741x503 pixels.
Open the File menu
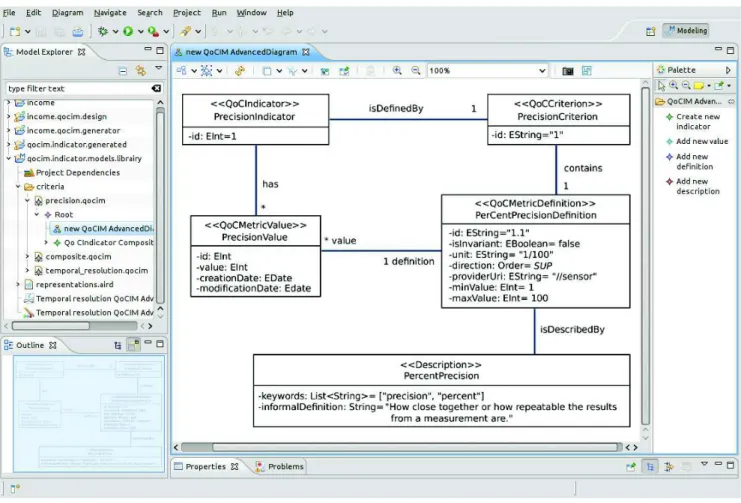pyautogui.click(x=9, y=13)
